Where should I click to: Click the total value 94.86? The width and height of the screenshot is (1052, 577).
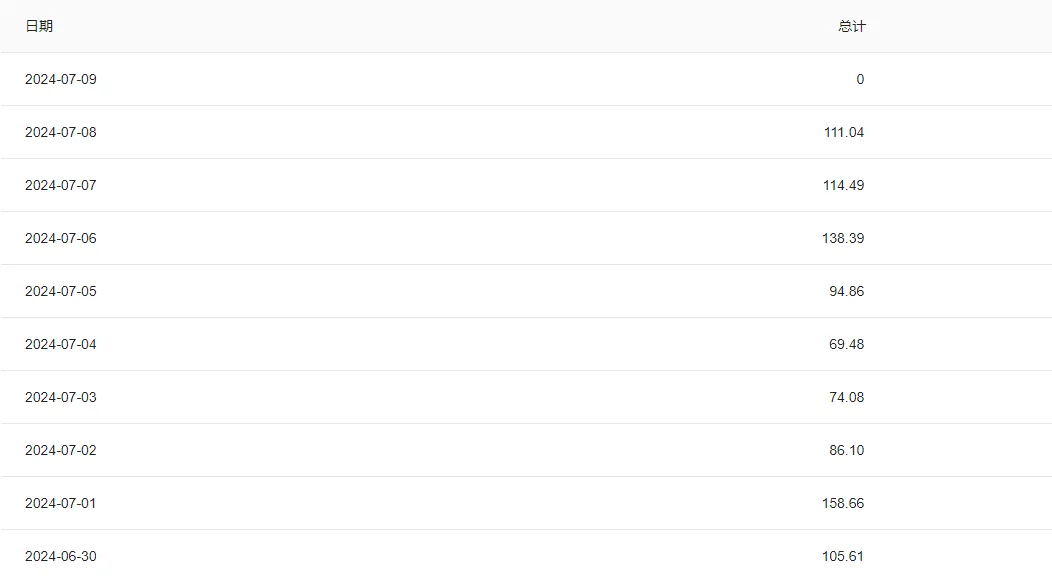point(847,291)
